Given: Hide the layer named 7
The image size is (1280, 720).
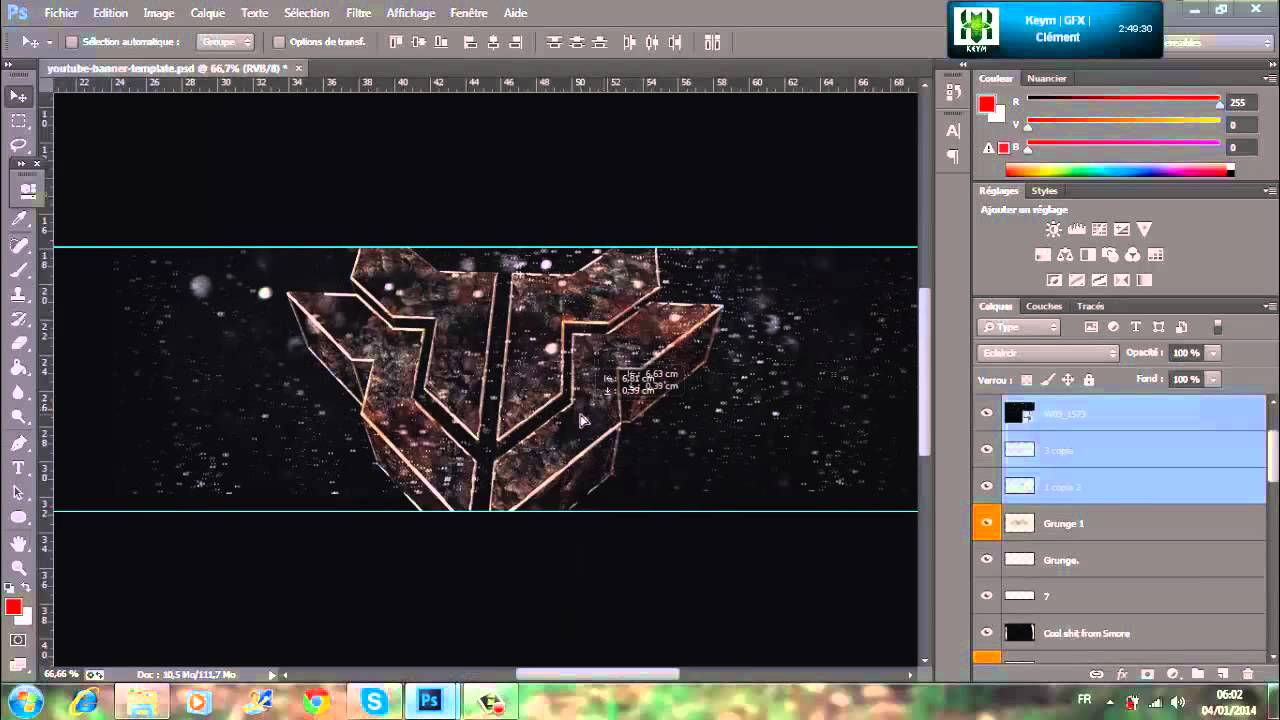Looking at the screenshot, I should [x=987, y=596].
